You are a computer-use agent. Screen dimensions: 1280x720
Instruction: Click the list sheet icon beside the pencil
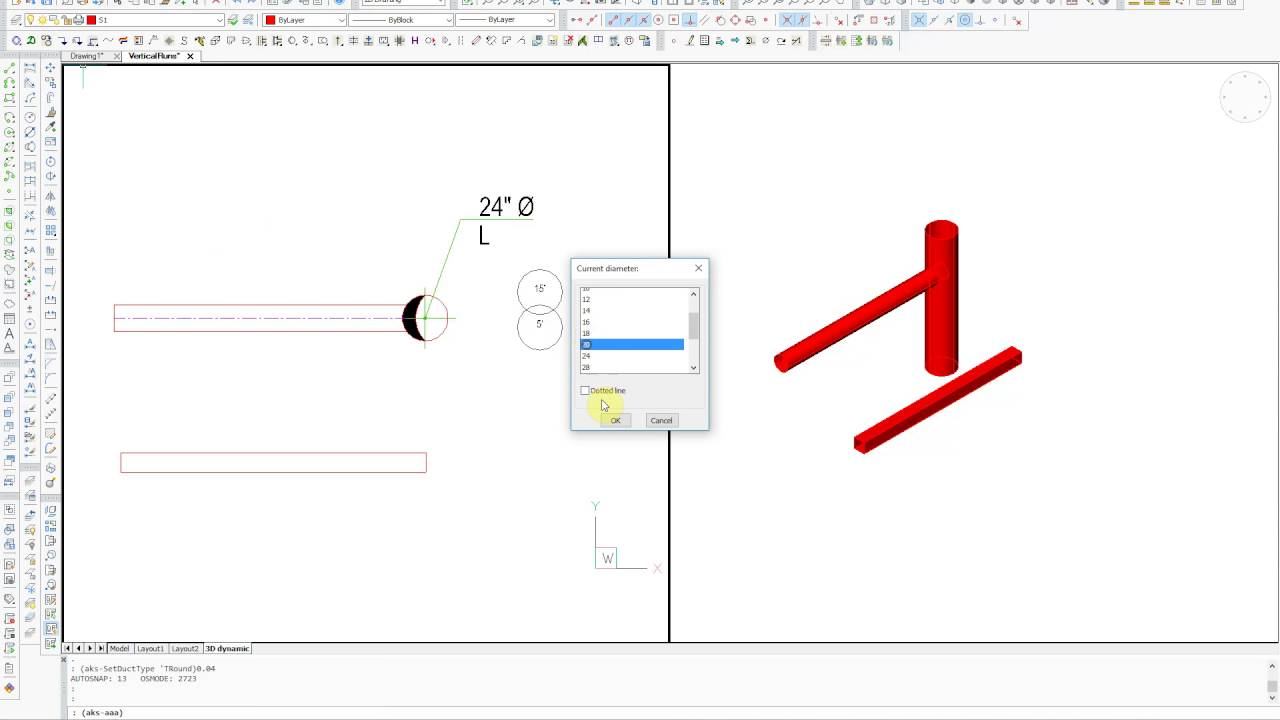coord(704,41)
